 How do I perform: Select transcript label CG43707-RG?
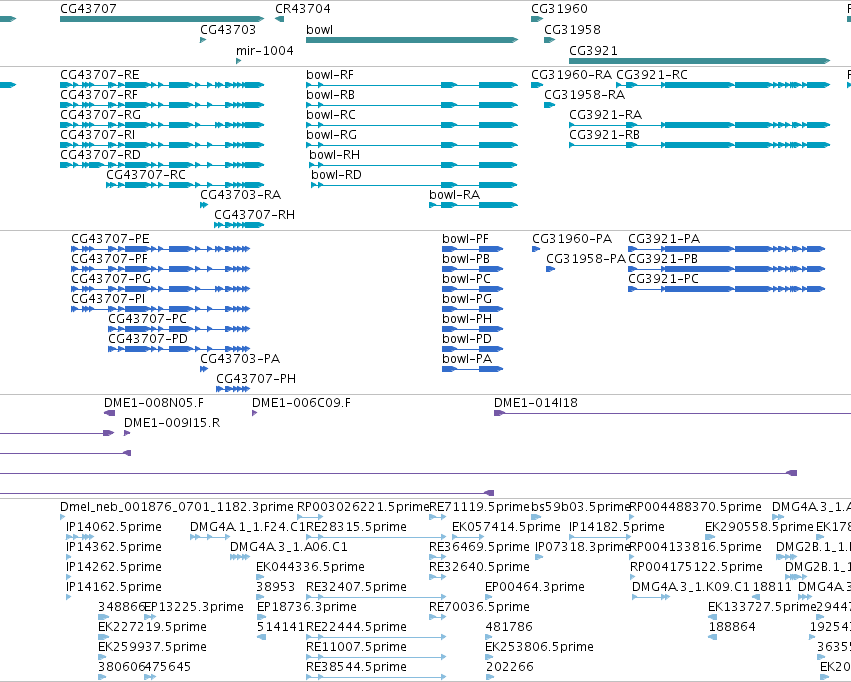(100, 115)
